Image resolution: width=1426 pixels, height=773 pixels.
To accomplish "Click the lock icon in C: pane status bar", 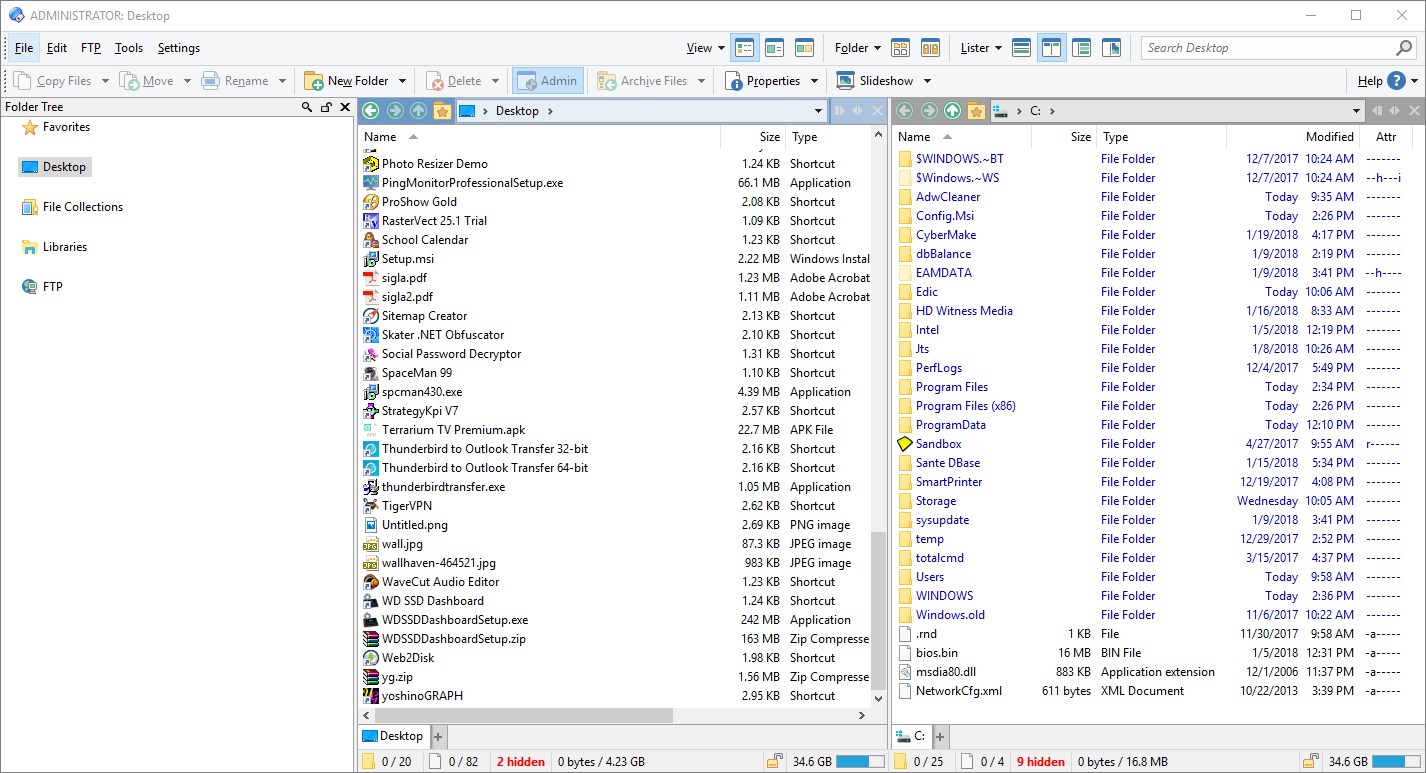I will tap(1311, 762).
